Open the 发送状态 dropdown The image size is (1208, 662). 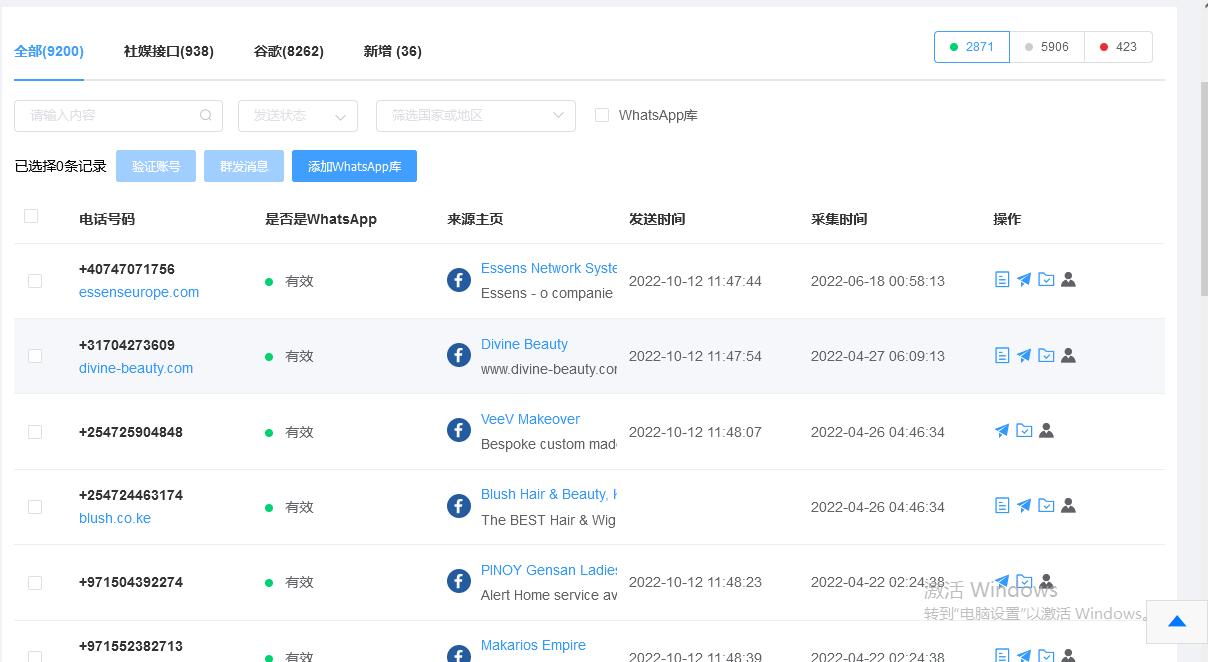tap(298, 115)
